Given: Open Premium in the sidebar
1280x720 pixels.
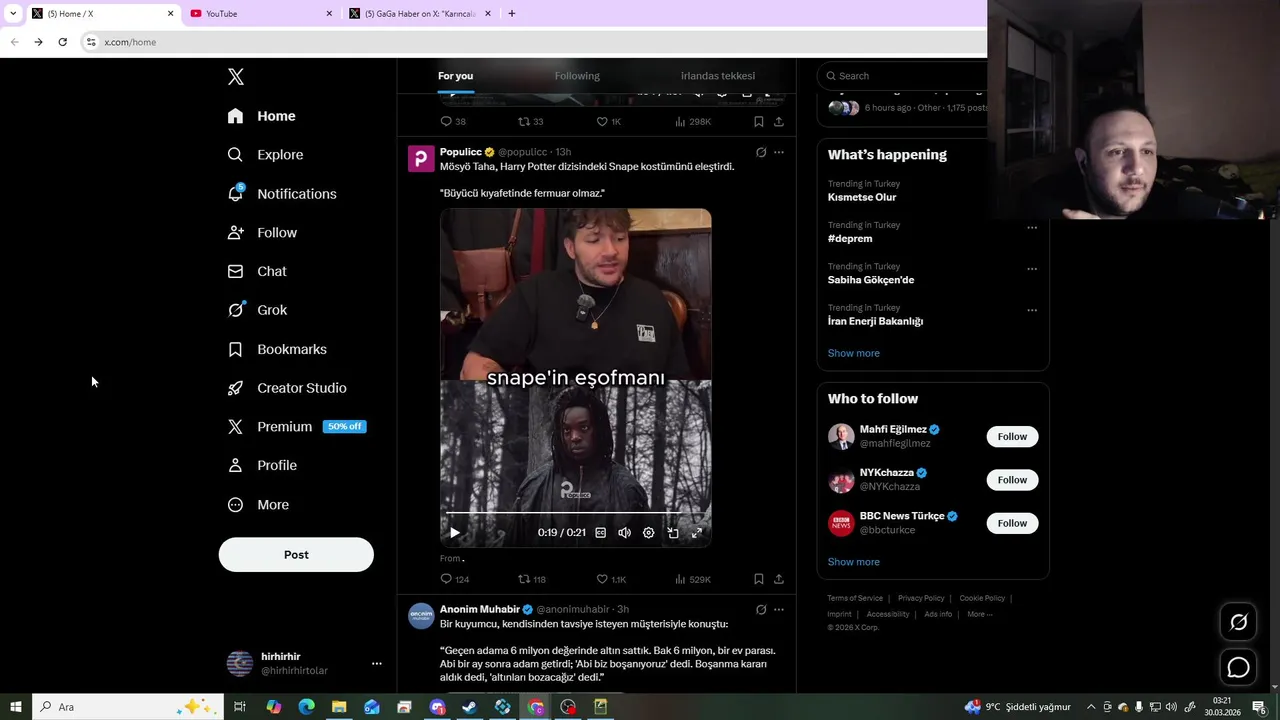Looking at the screenshot, I should [x=296, y=427].
